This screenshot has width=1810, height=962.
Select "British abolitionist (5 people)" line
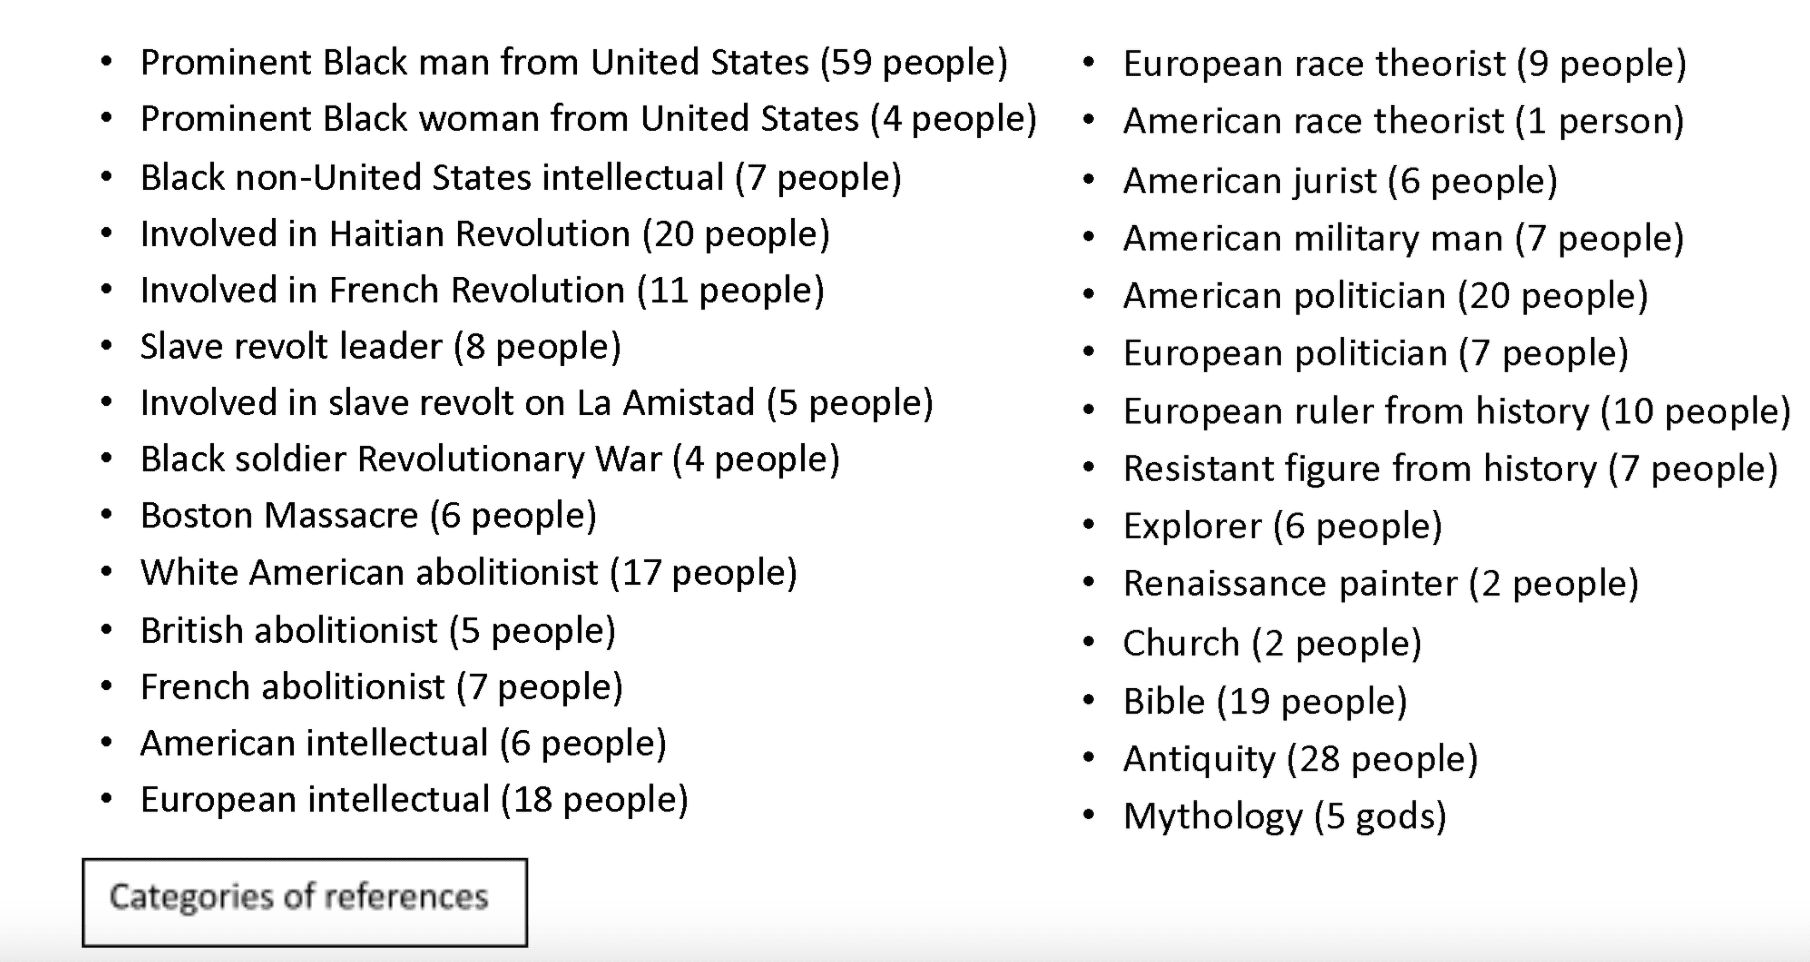[x=377, y=631]
